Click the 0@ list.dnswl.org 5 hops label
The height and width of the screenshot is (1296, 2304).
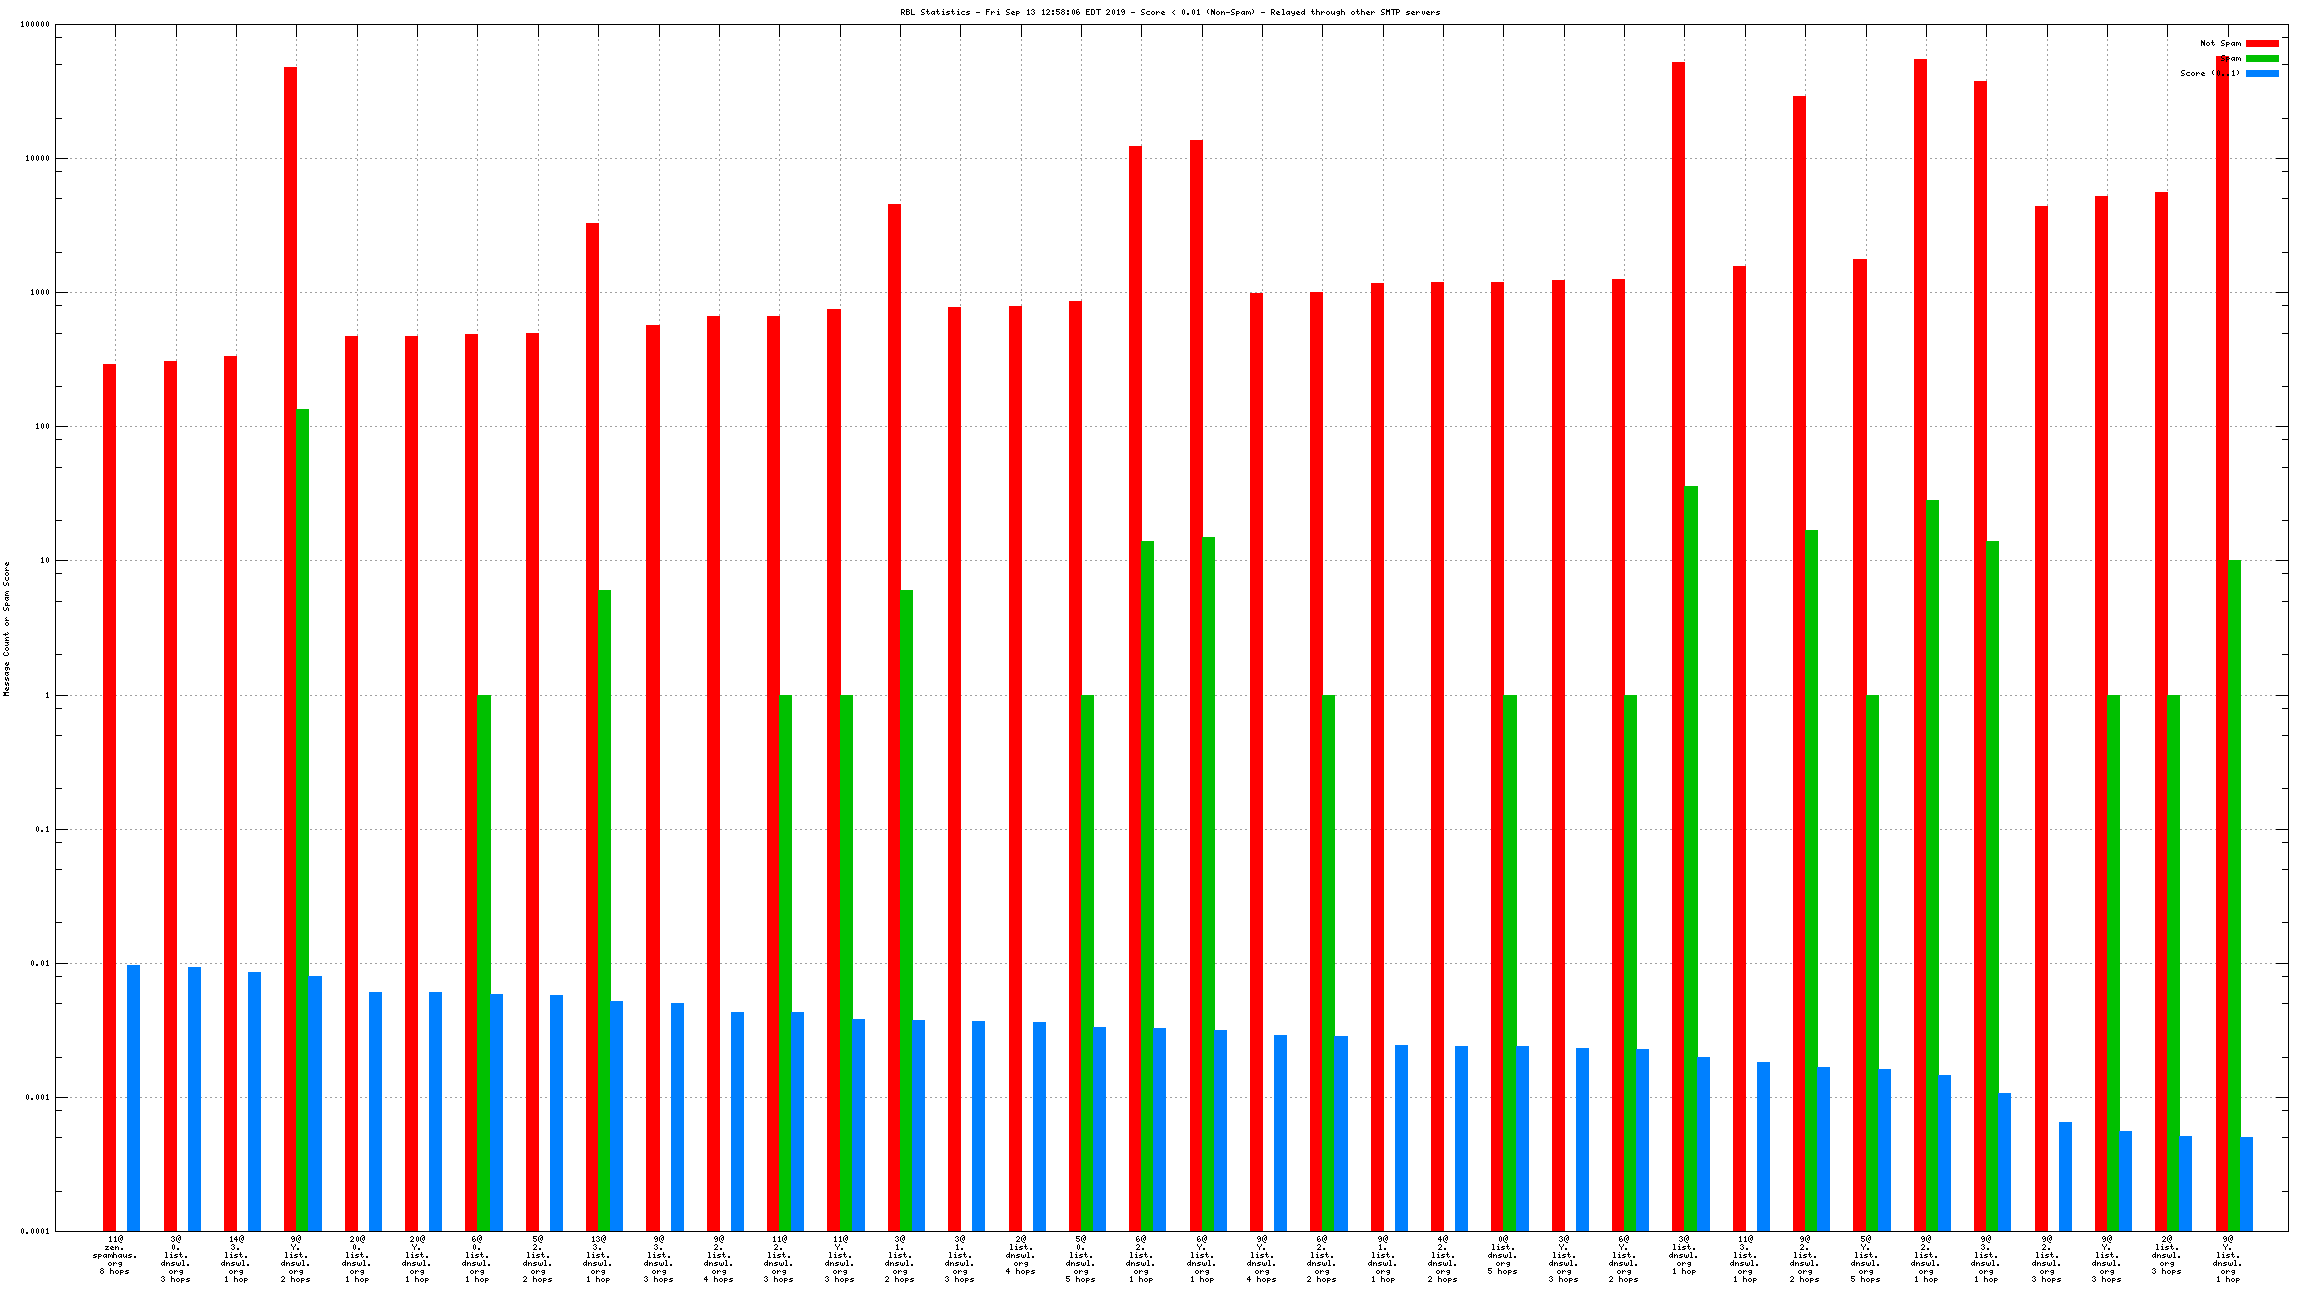click(x=1502, y=1255)
